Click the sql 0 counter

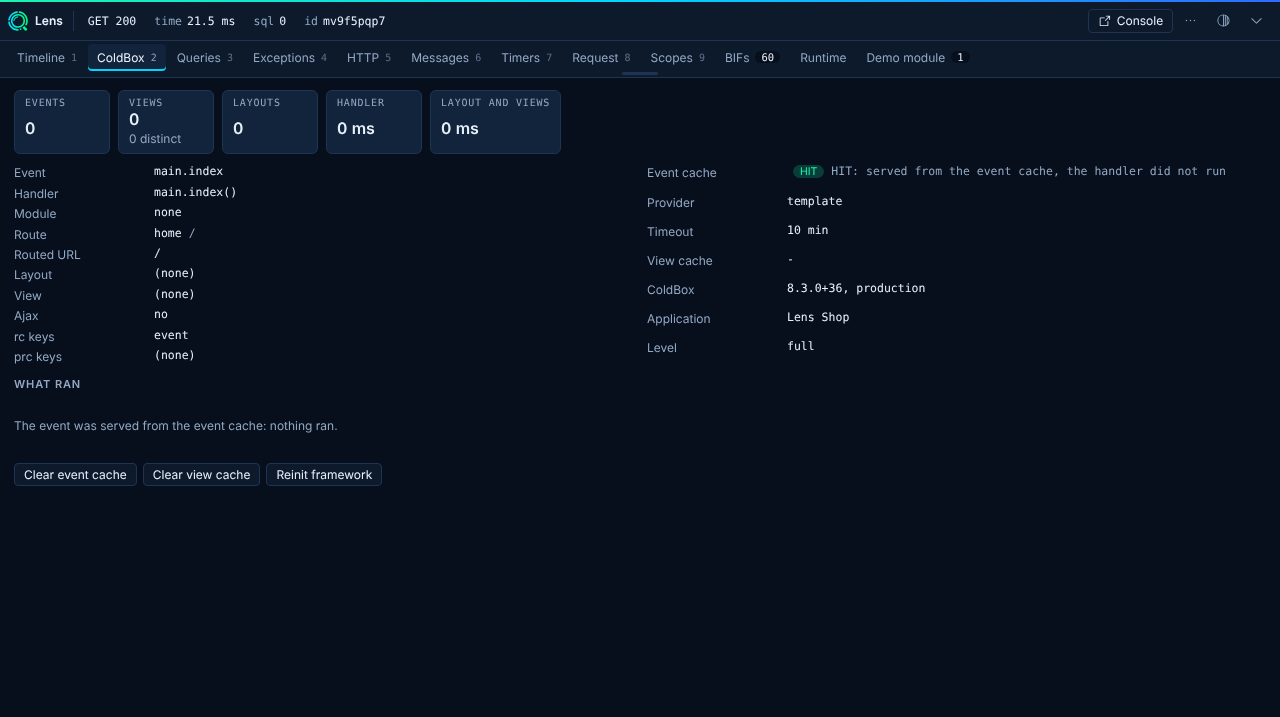(269, 21)
